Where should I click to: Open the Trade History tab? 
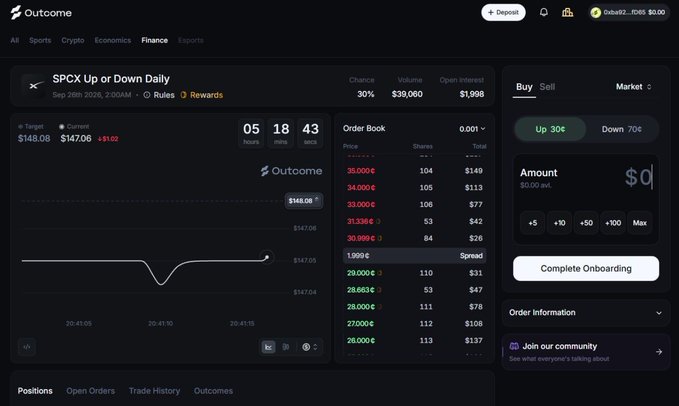(154, 391)
